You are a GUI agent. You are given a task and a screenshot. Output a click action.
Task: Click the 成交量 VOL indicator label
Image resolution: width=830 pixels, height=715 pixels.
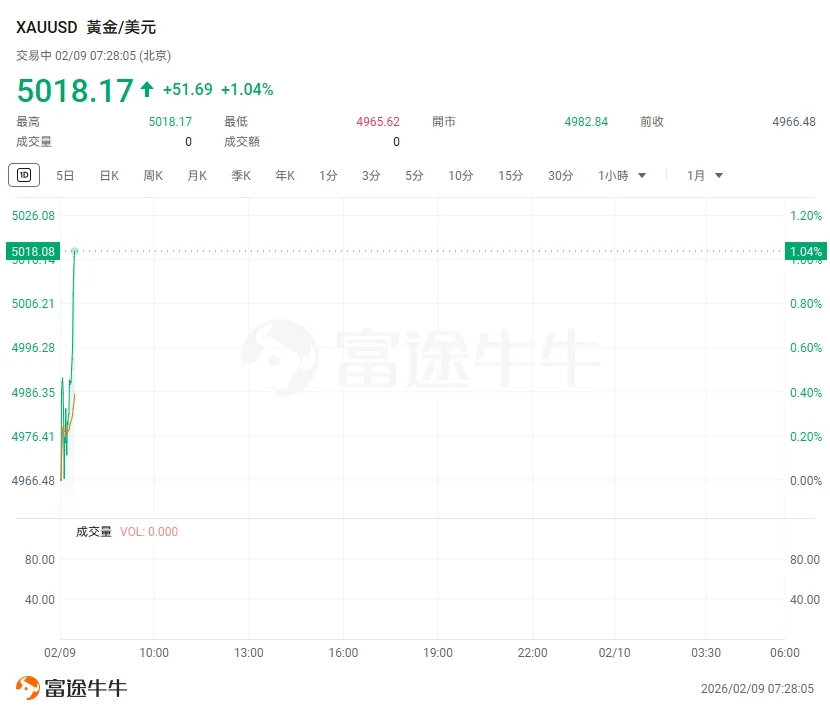[127, 532]
